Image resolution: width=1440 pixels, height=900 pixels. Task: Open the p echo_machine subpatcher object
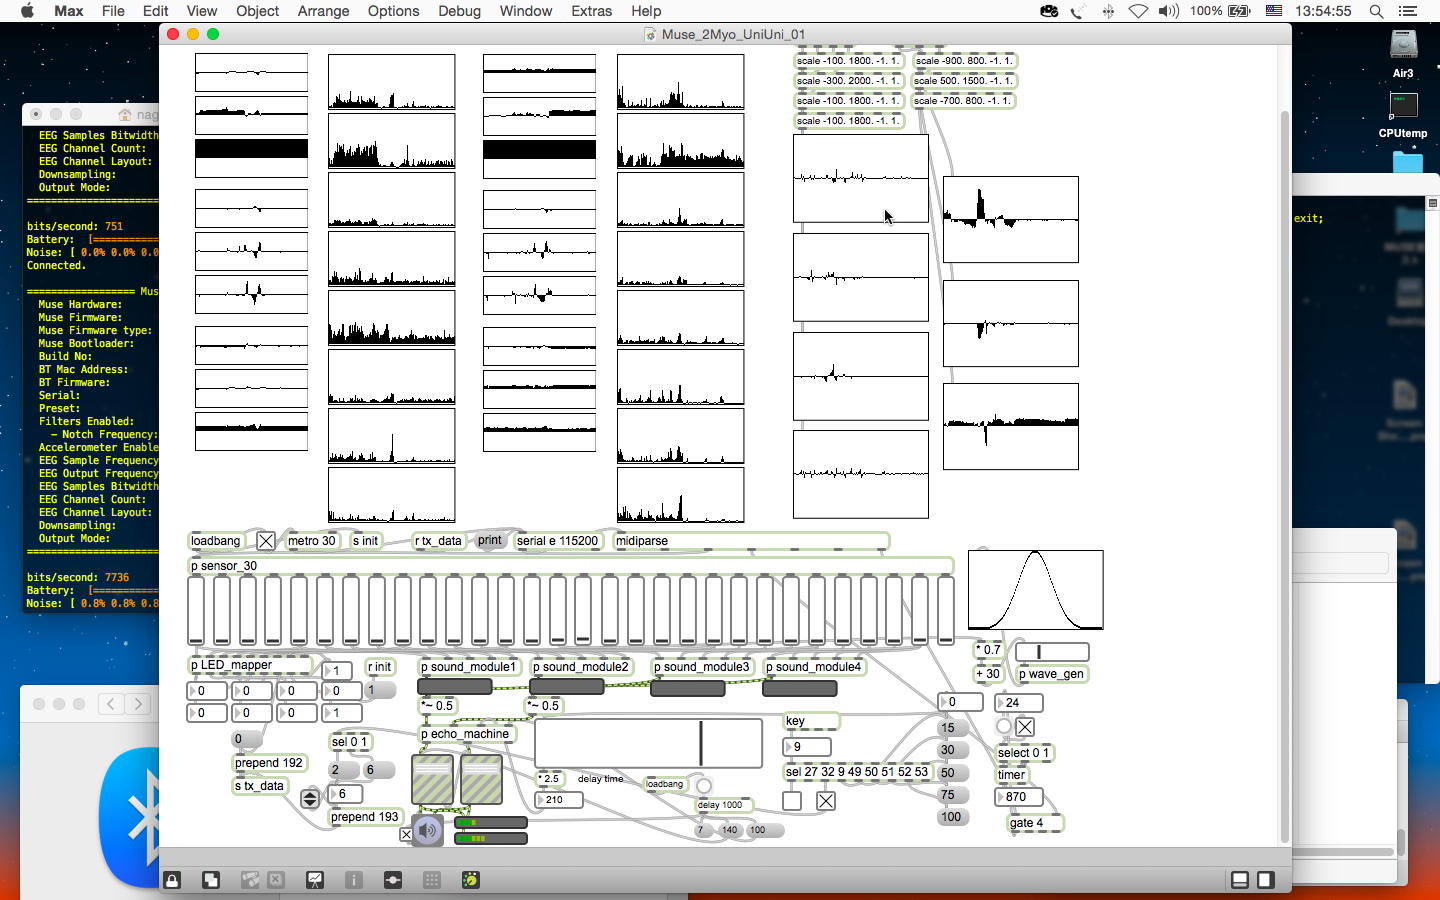coord(465,734)
